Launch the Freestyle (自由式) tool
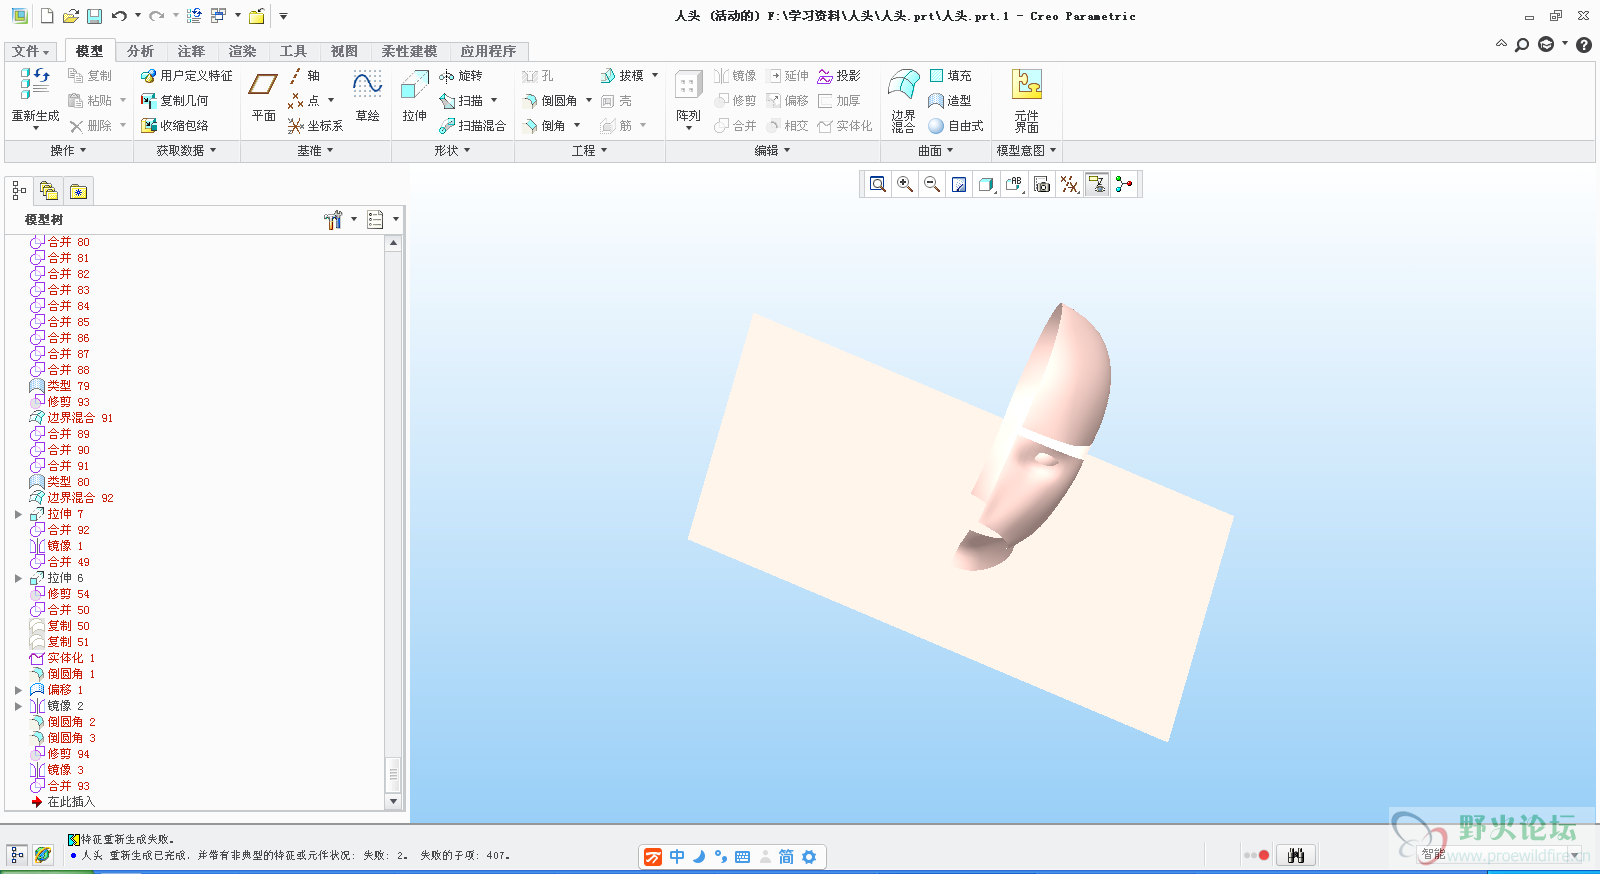Viewport: 1600px width, 874px height. 956,126
